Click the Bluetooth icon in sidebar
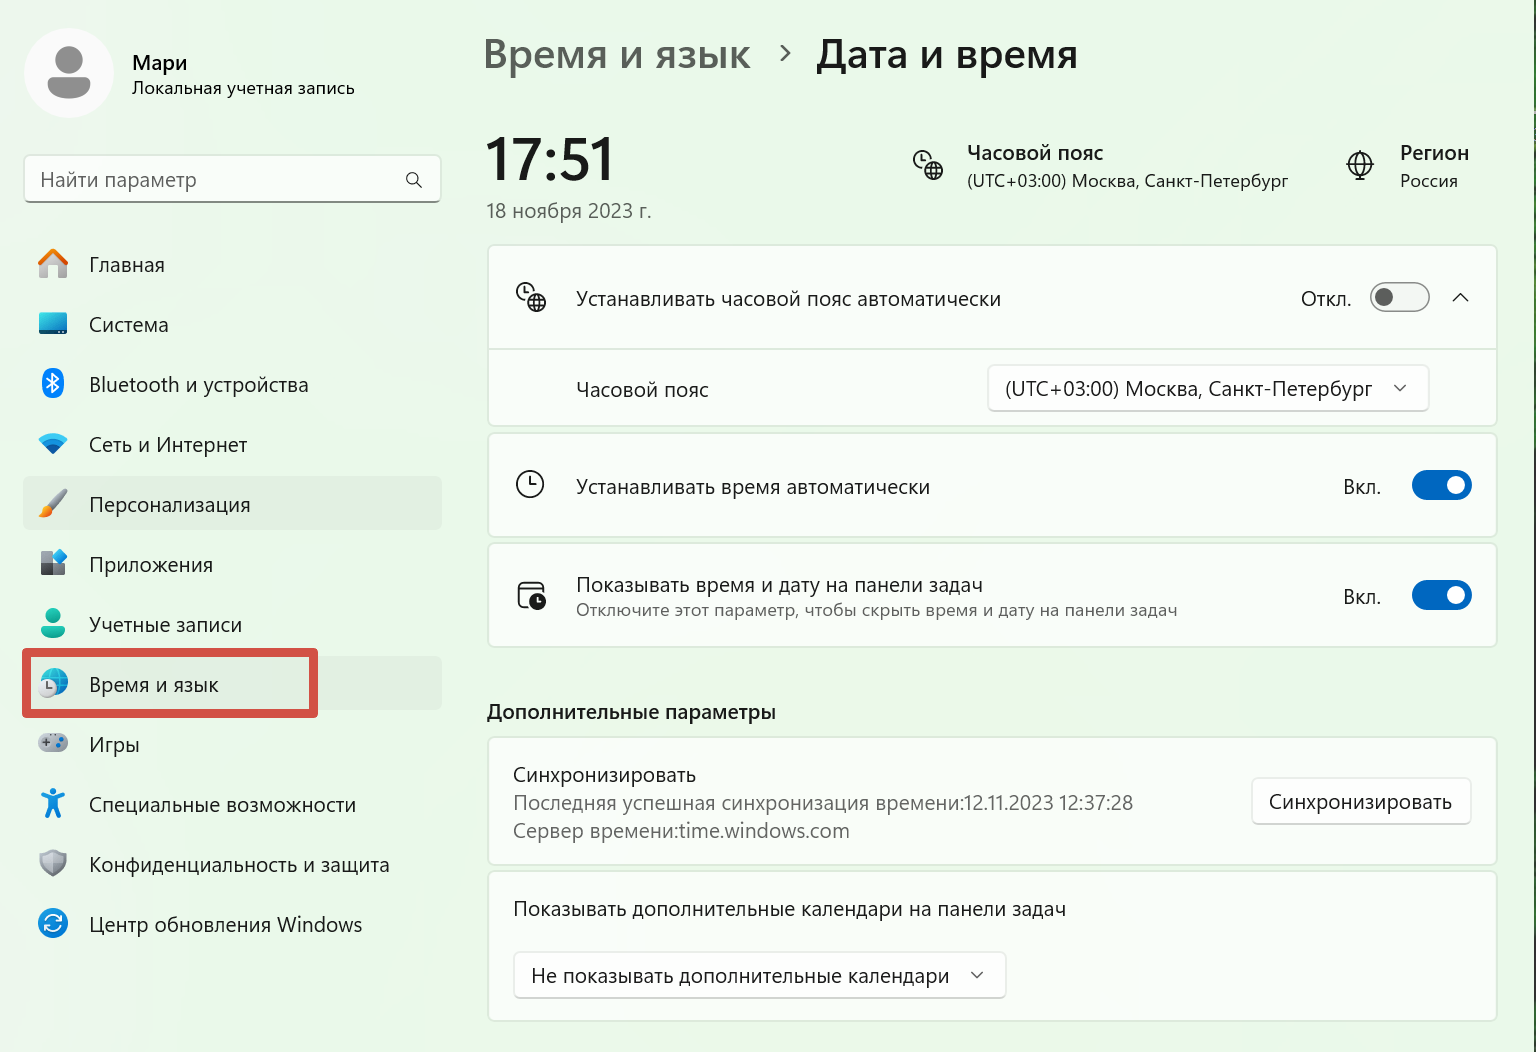1536x1052 pixels. (53, 384)
